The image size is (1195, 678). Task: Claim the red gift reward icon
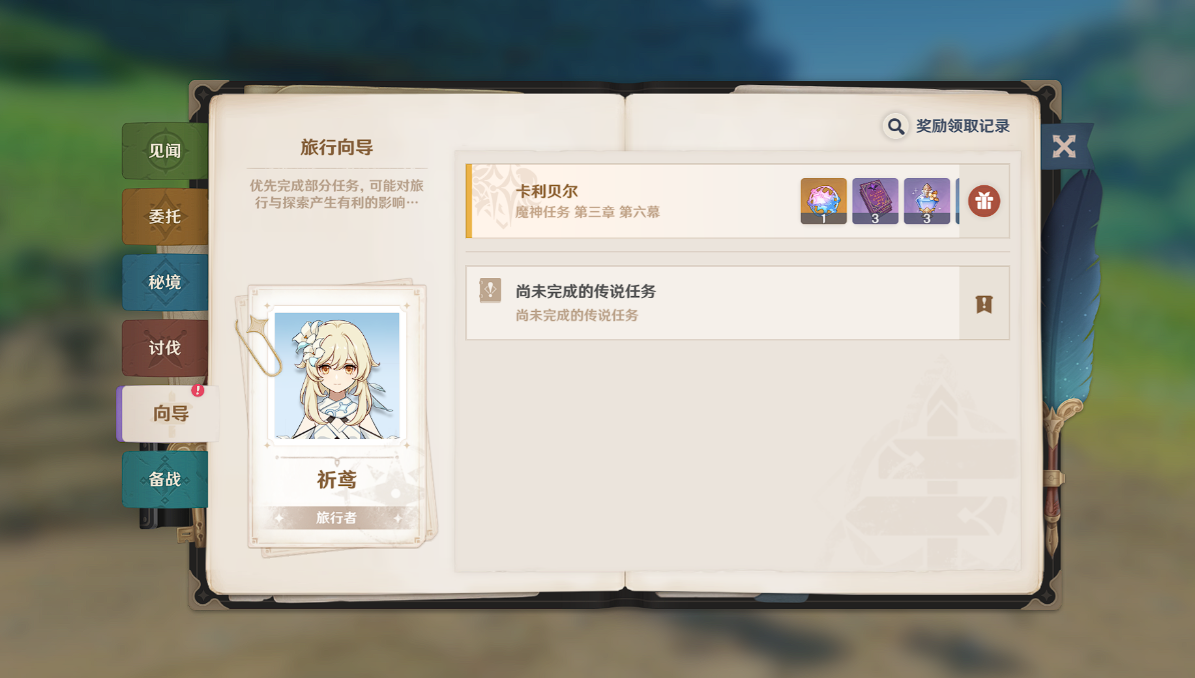(984, 201)
